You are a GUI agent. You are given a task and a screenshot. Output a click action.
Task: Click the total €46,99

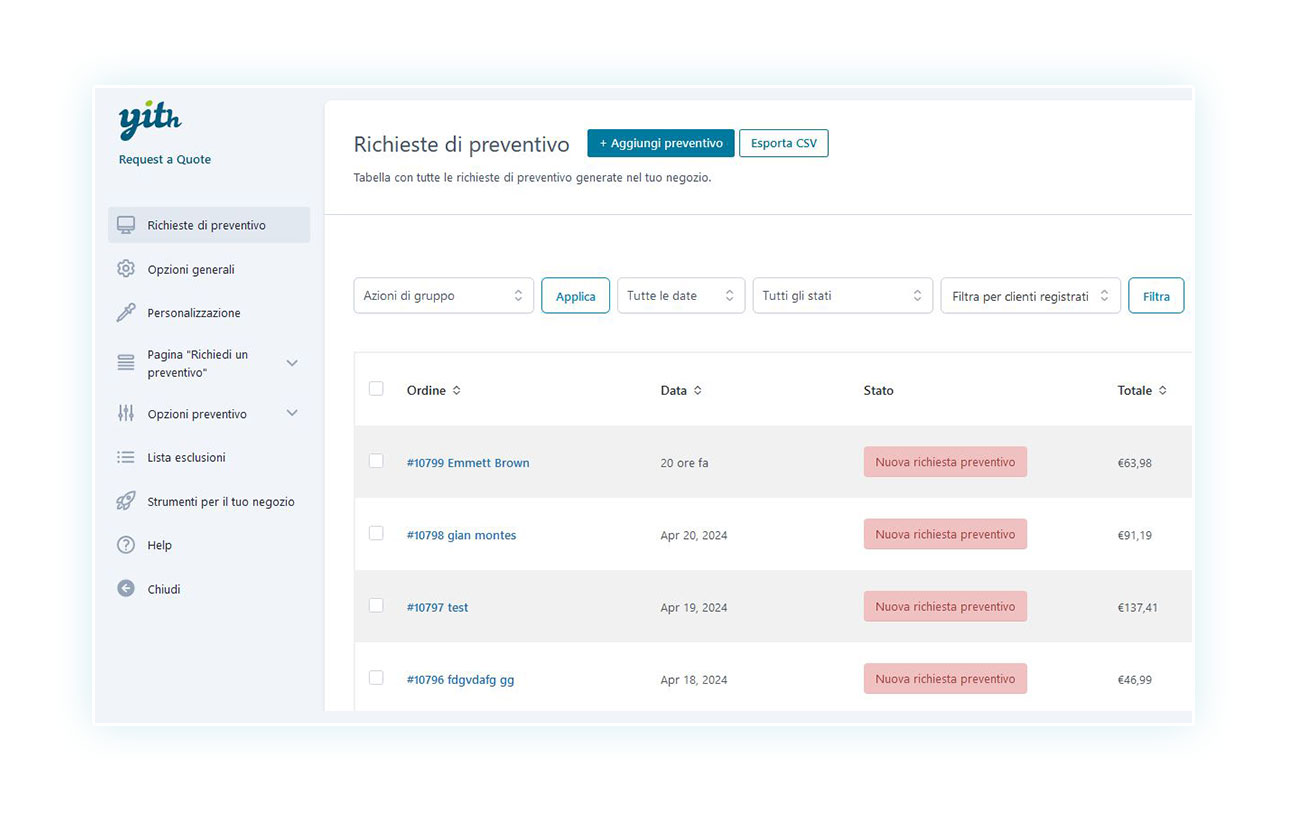click(1134, 679)
